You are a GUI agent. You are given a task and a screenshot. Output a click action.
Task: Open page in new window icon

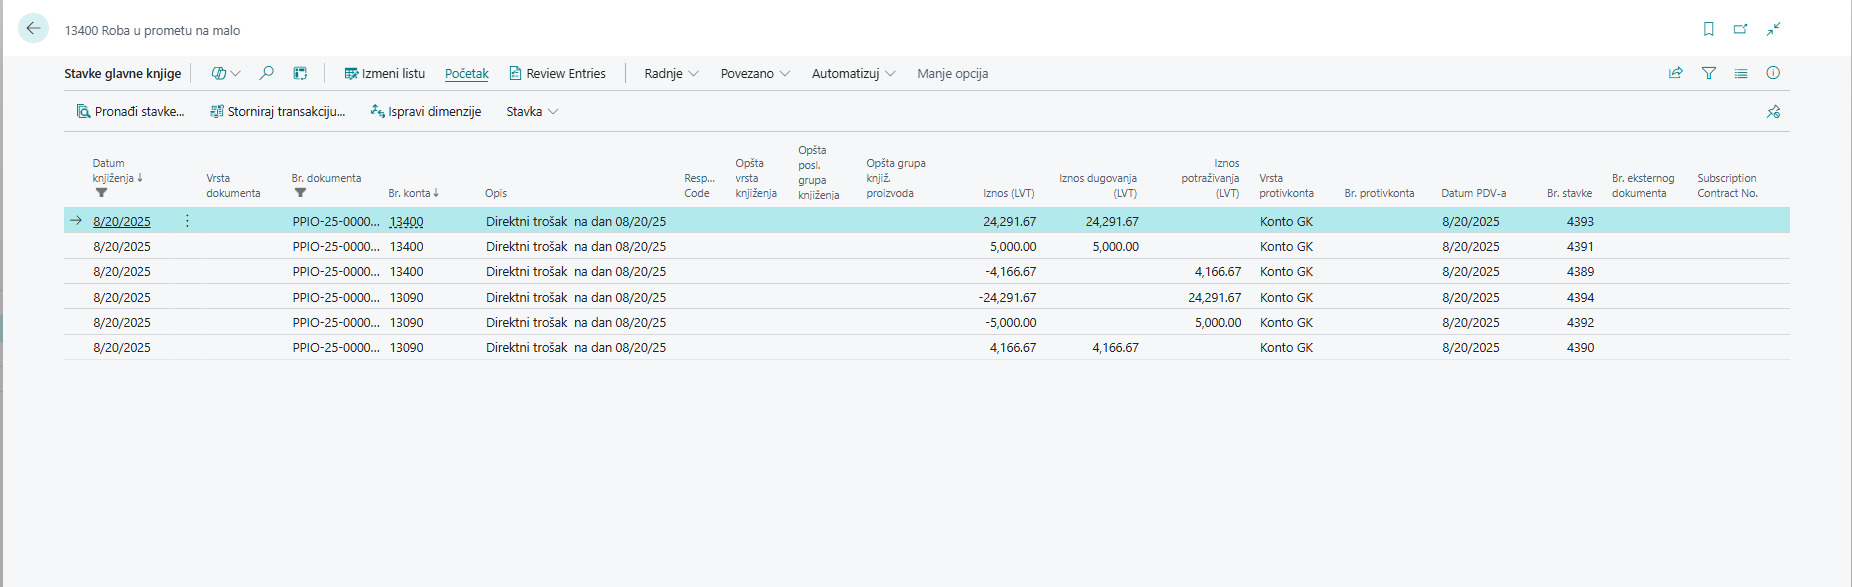pos(1741,29)
